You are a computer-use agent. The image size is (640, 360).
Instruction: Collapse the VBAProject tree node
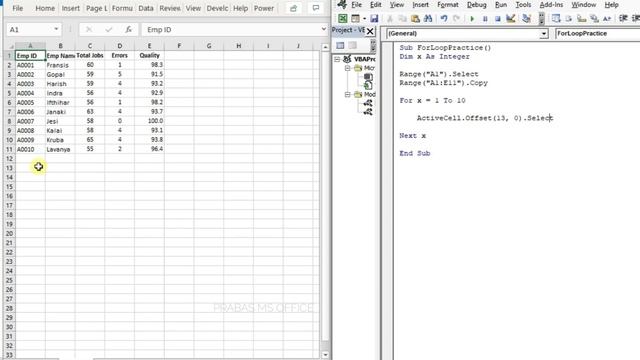[x=337, y=59]
